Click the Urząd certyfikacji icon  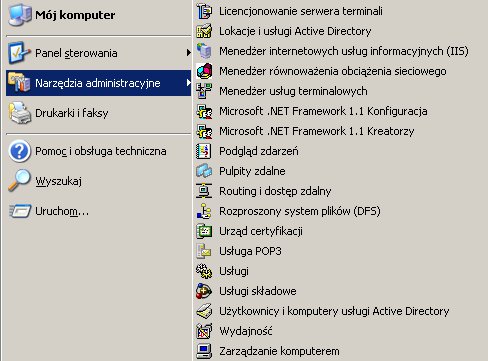click(x=204, y=231)
